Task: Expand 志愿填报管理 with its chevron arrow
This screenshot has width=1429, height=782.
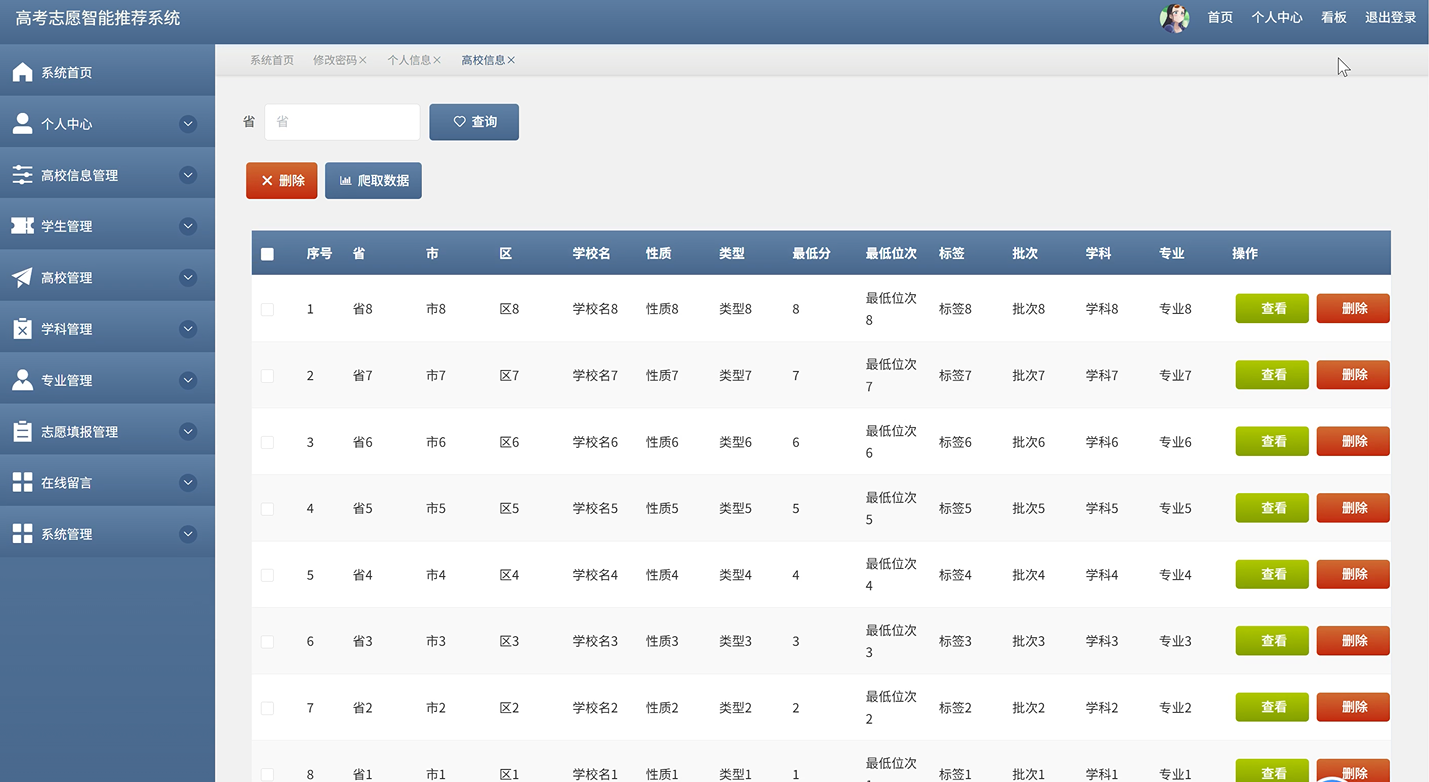Action: pyautogui.click(x=188, y=431)
